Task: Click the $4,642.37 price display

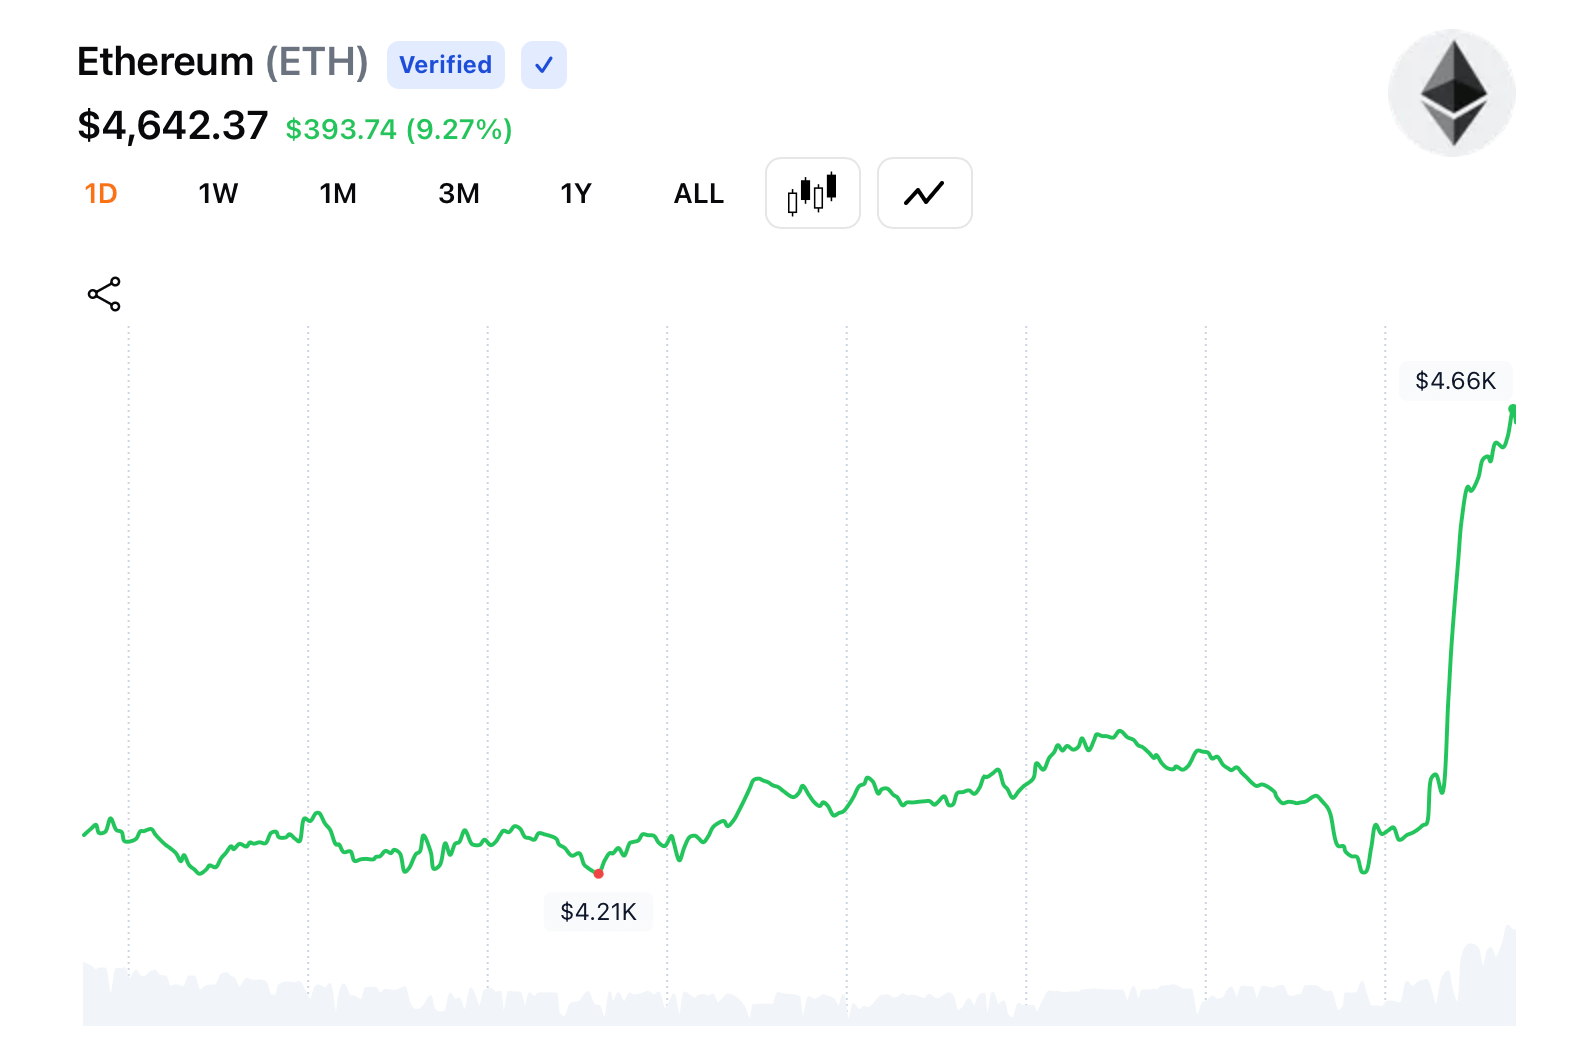Action: 171,126
